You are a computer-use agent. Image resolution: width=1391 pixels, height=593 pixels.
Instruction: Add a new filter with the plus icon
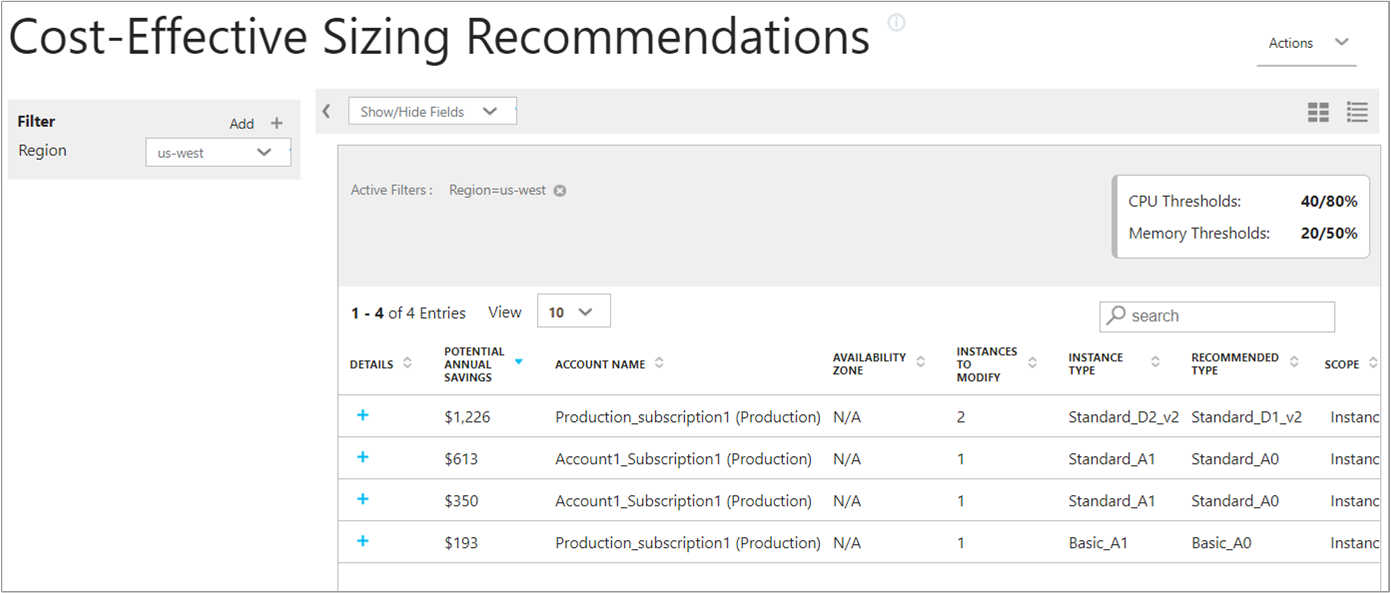277,124
